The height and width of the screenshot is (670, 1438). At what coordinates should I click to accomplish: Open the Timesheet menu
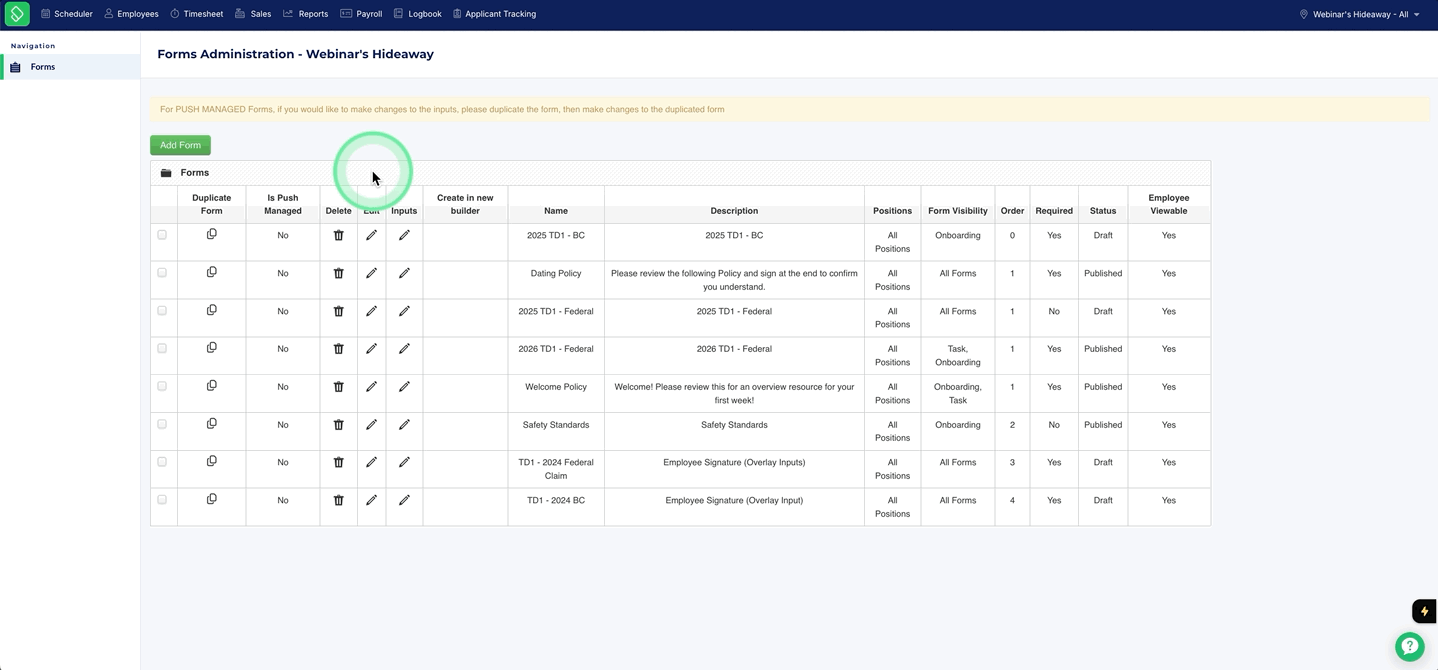tap(196, 14)
